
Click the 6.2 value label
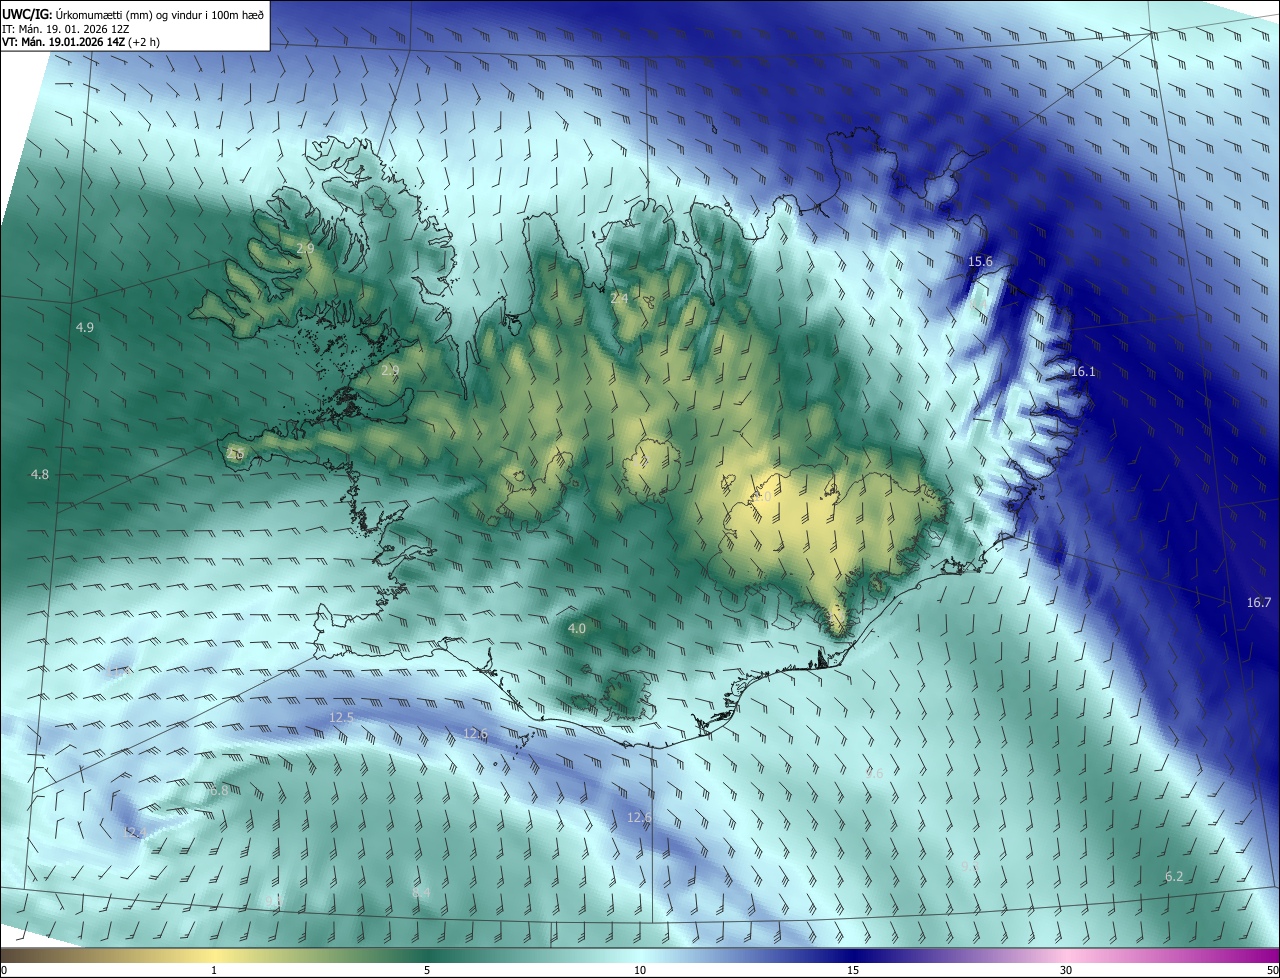(1174, 877)
